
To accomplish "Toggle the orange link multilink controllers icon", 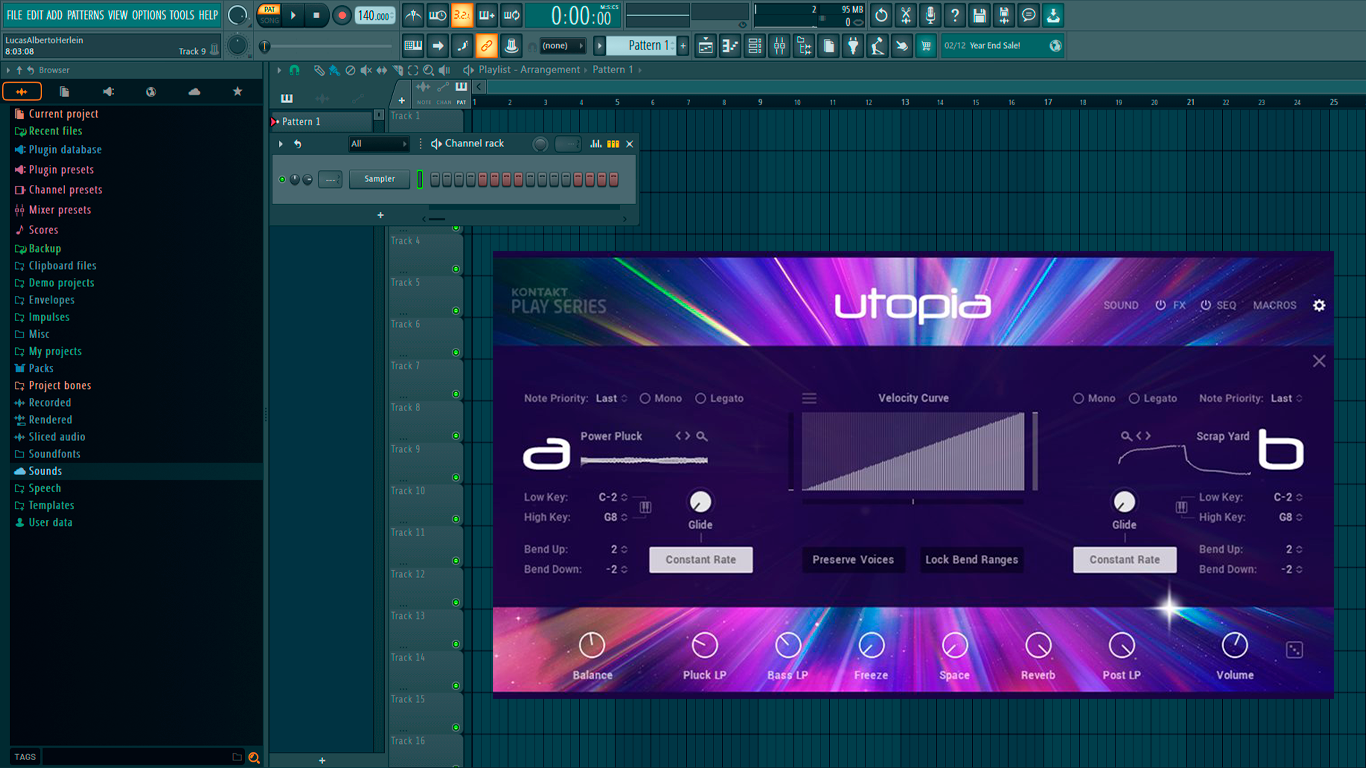I will coord(486,45).
